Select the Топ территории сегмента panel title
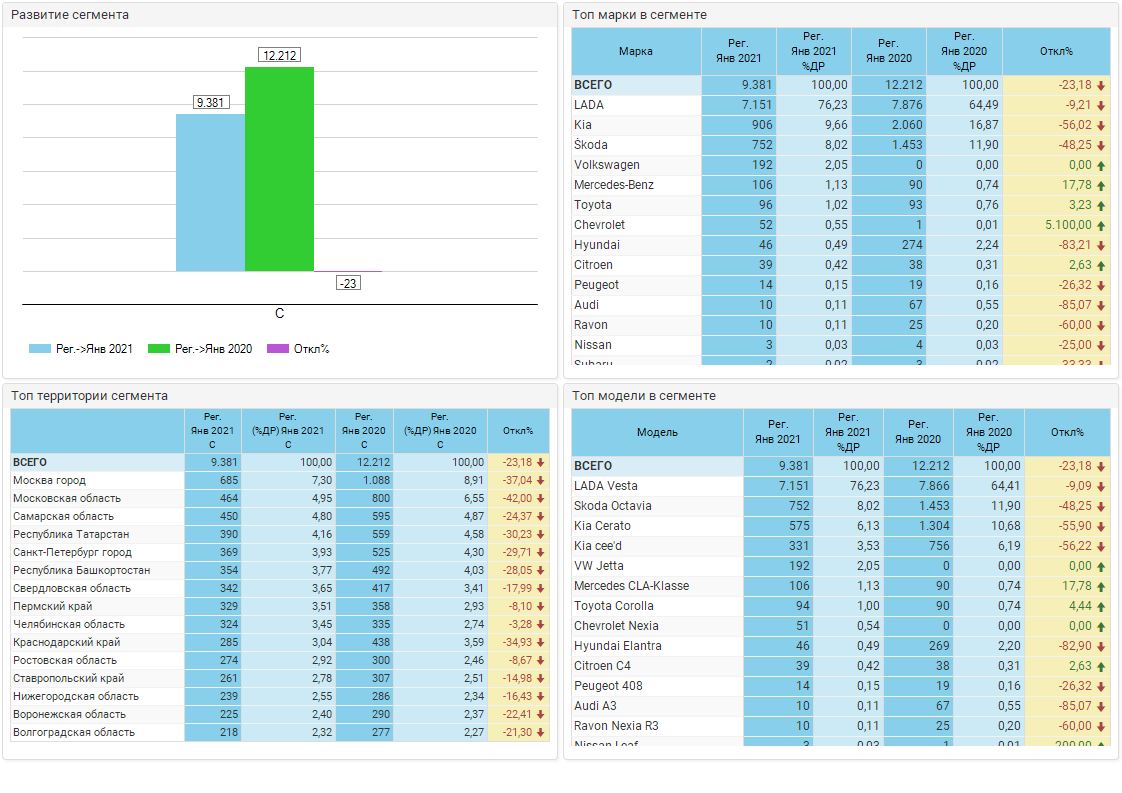Viewport: 1122px width, 793px height. [89, 396]
